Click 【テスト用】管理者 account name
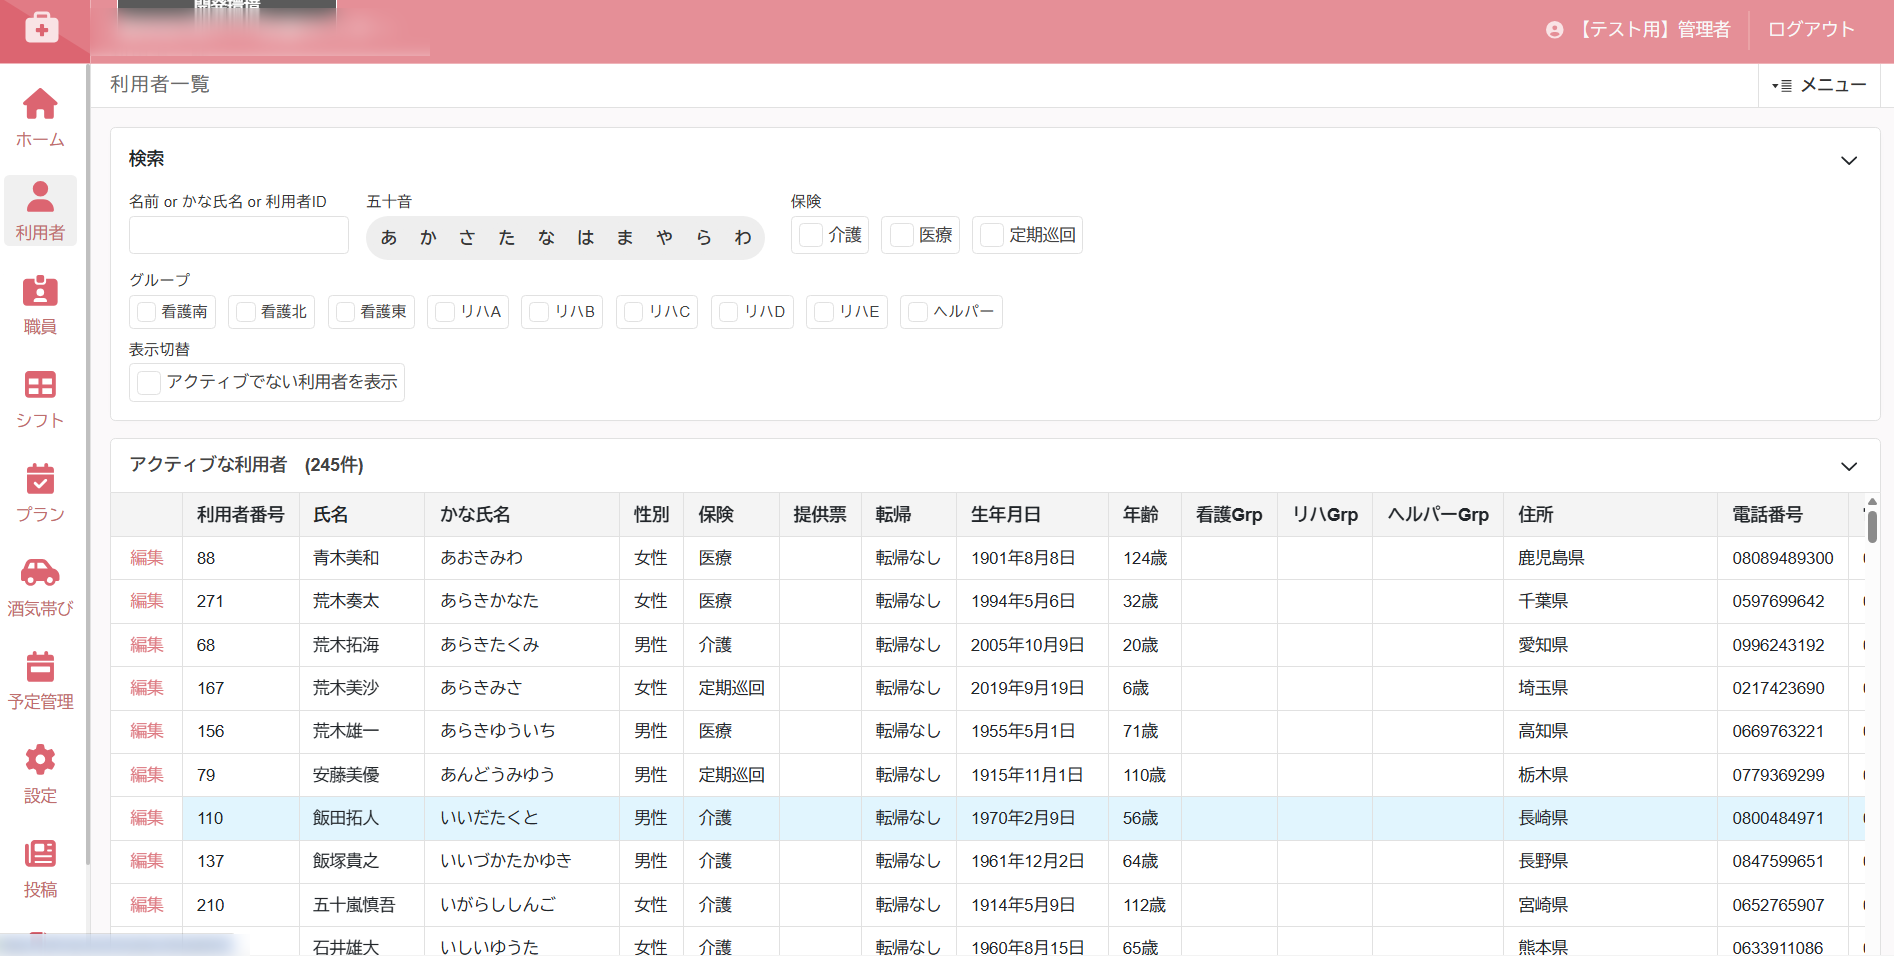Image resolution: width=1894 pixels, height=956 pixels. tap(1653, 30)
